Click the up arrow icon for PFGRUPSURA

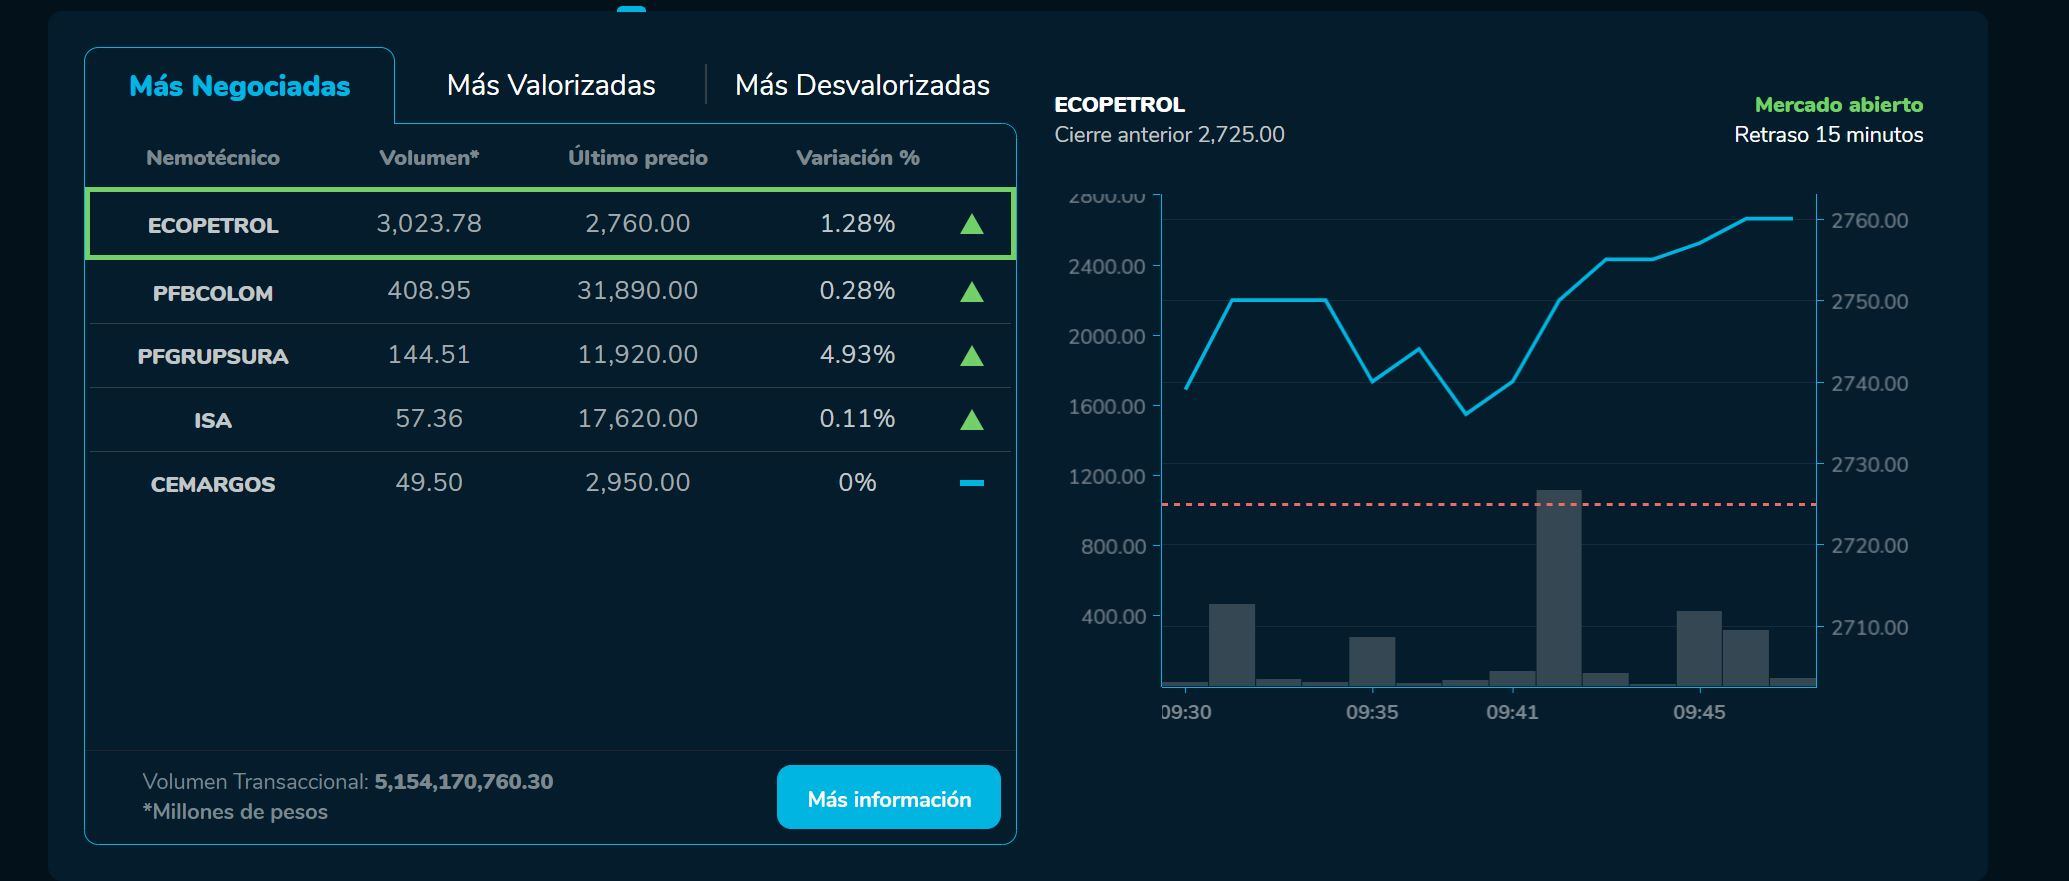point(971,356)
